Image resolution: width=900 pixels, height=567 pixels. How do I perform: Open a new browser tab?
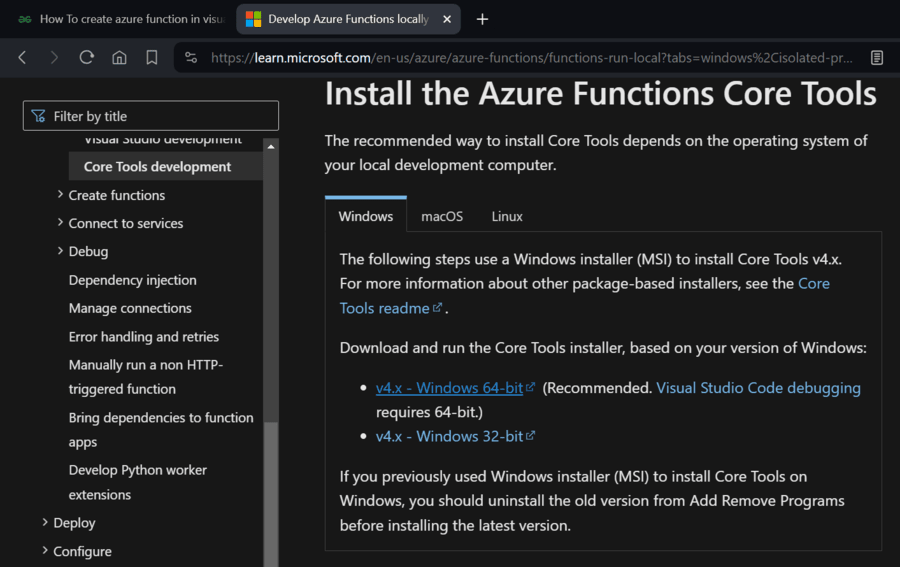pyautogui.click(x=482, y=19)
